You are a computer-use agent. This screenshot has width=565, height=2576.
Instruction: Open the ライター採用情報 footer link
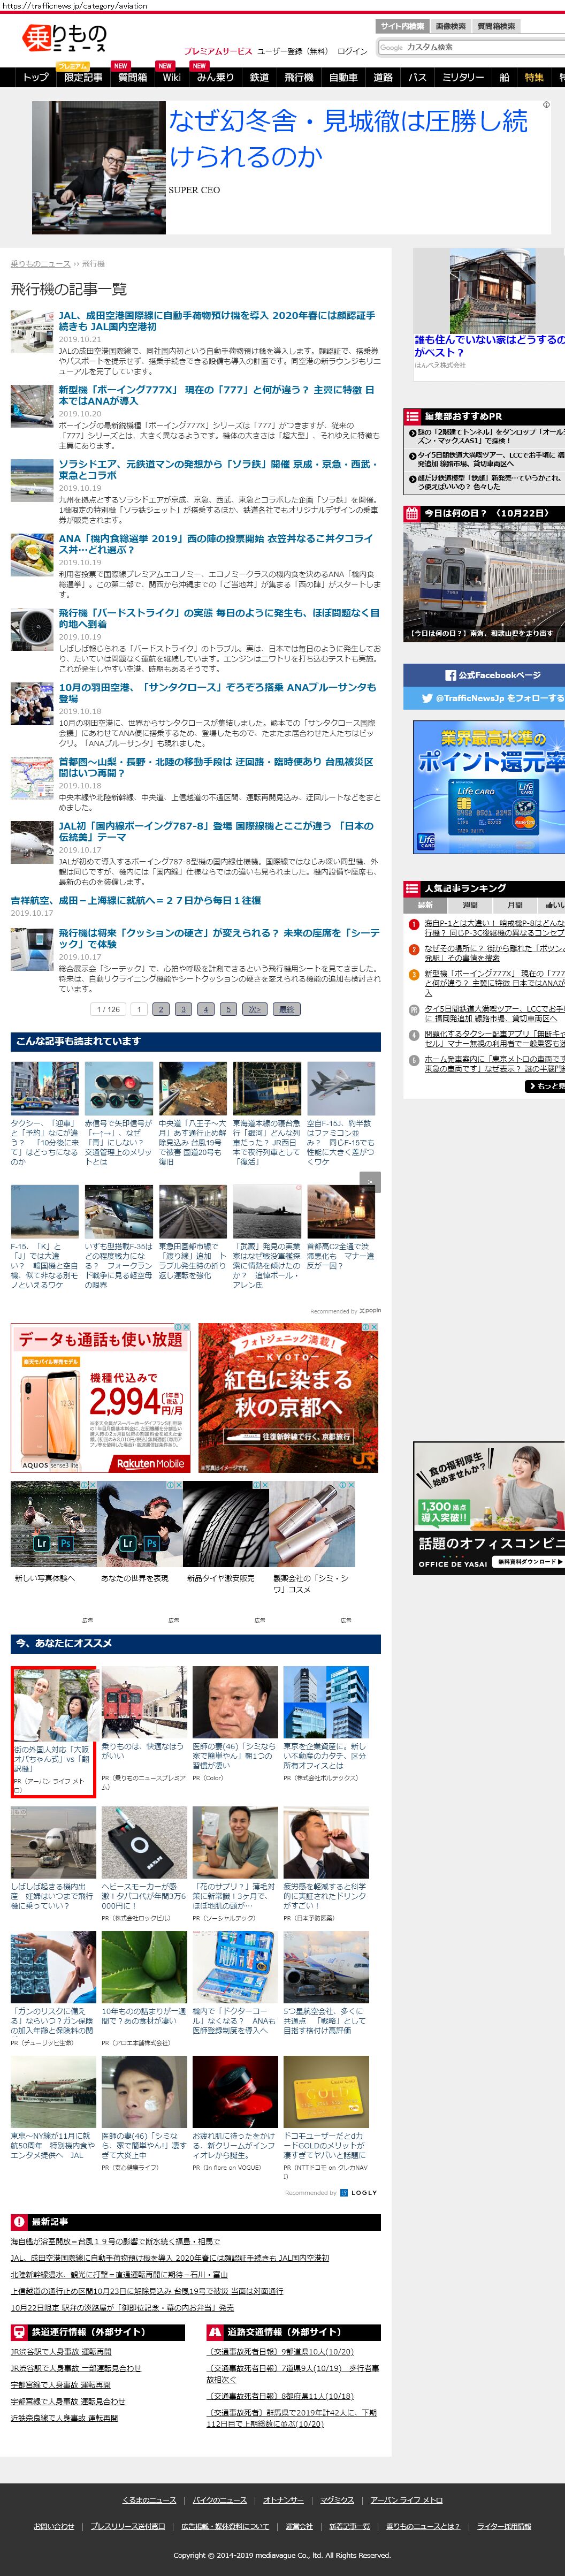[x=504, y=2526]
